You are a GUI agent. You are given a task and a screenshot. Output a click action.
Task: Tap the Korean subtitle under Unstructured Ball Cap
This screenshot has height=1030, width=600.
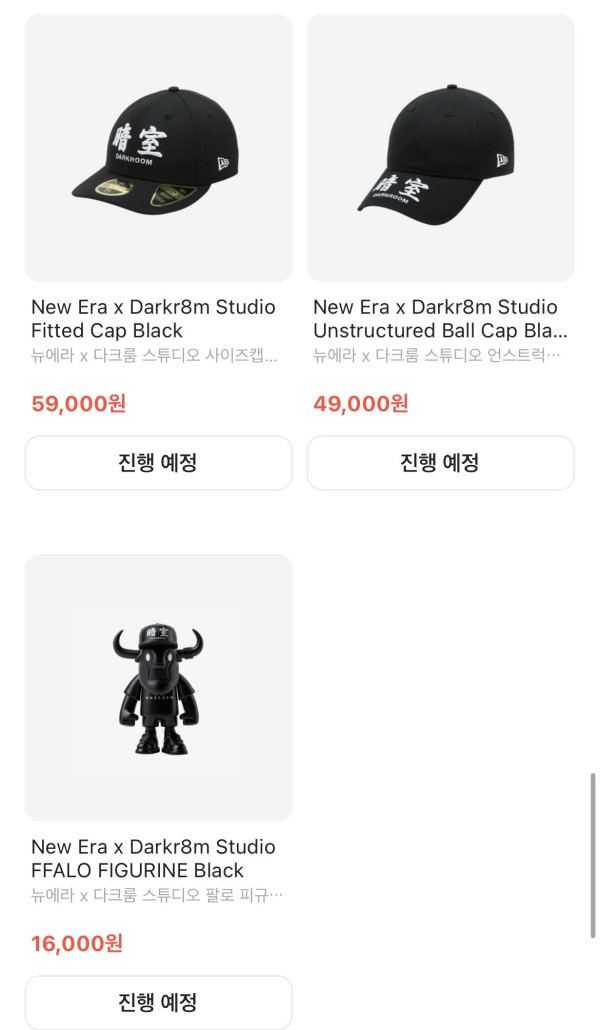point(437,355)
